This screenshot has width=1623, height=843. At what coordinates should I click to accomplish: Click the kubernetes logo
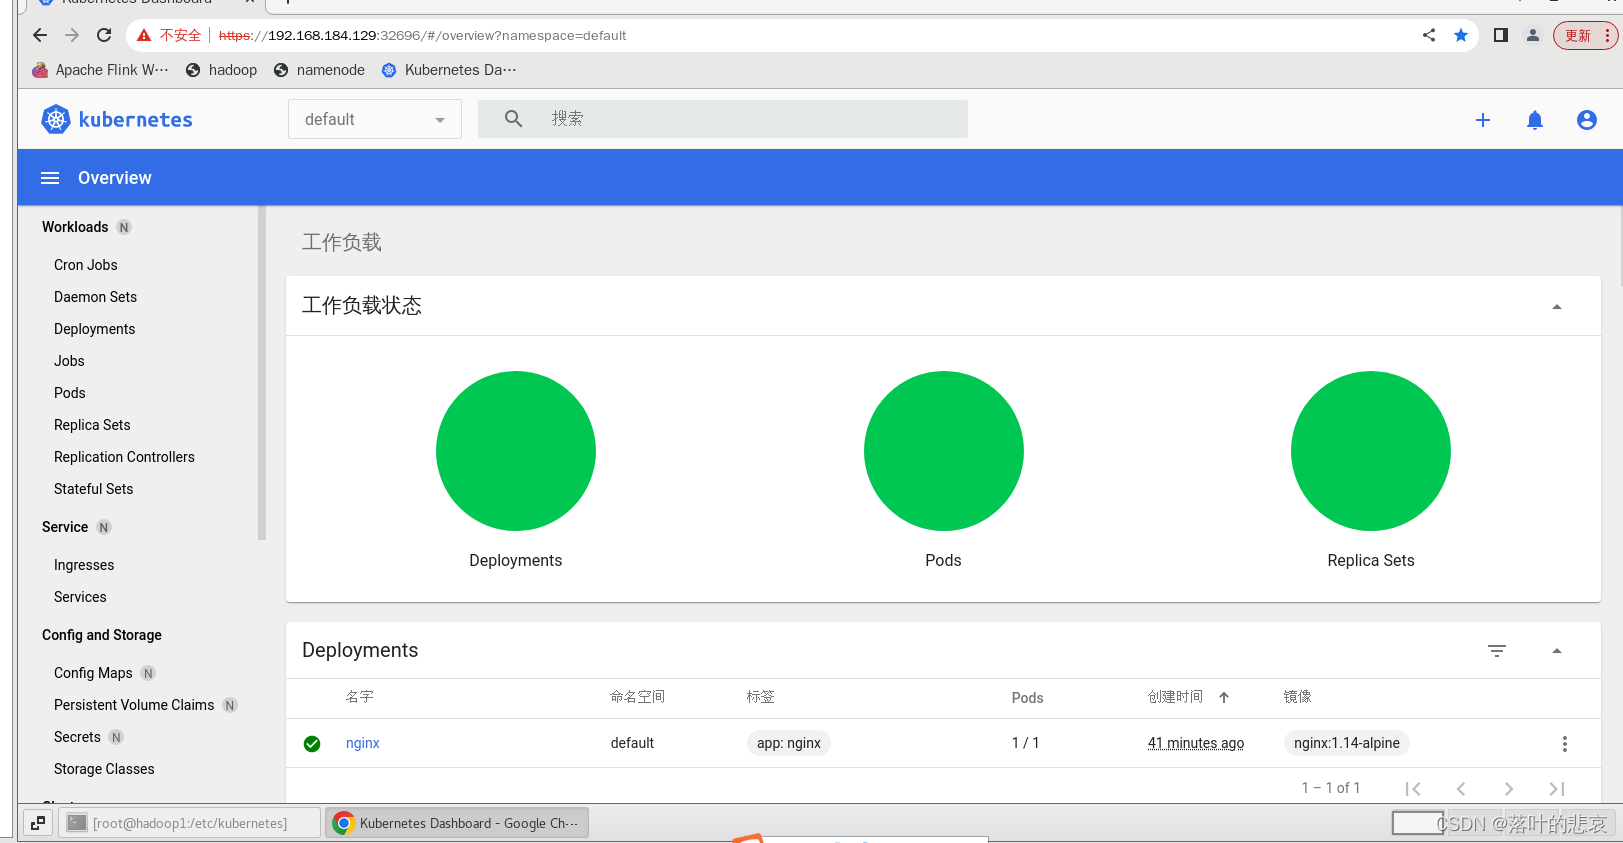click(x=117, y=120)
